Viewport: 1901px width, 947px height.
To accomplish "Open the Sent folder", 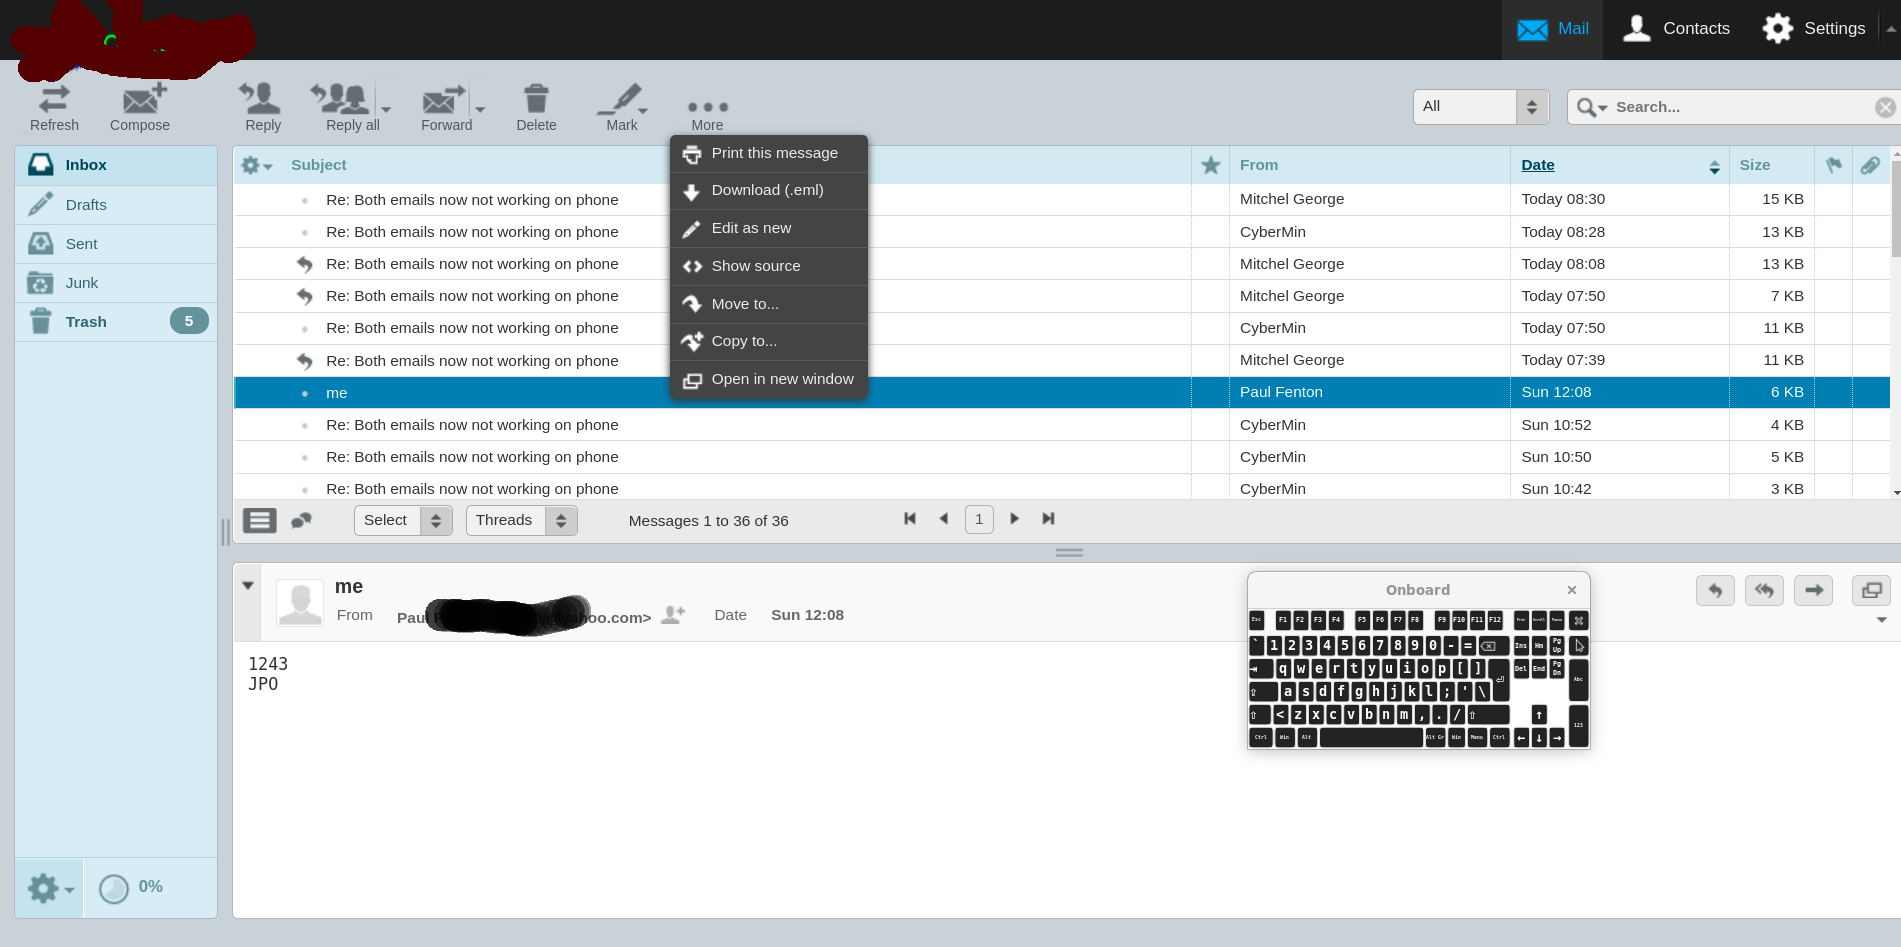I will click(116, 243).
